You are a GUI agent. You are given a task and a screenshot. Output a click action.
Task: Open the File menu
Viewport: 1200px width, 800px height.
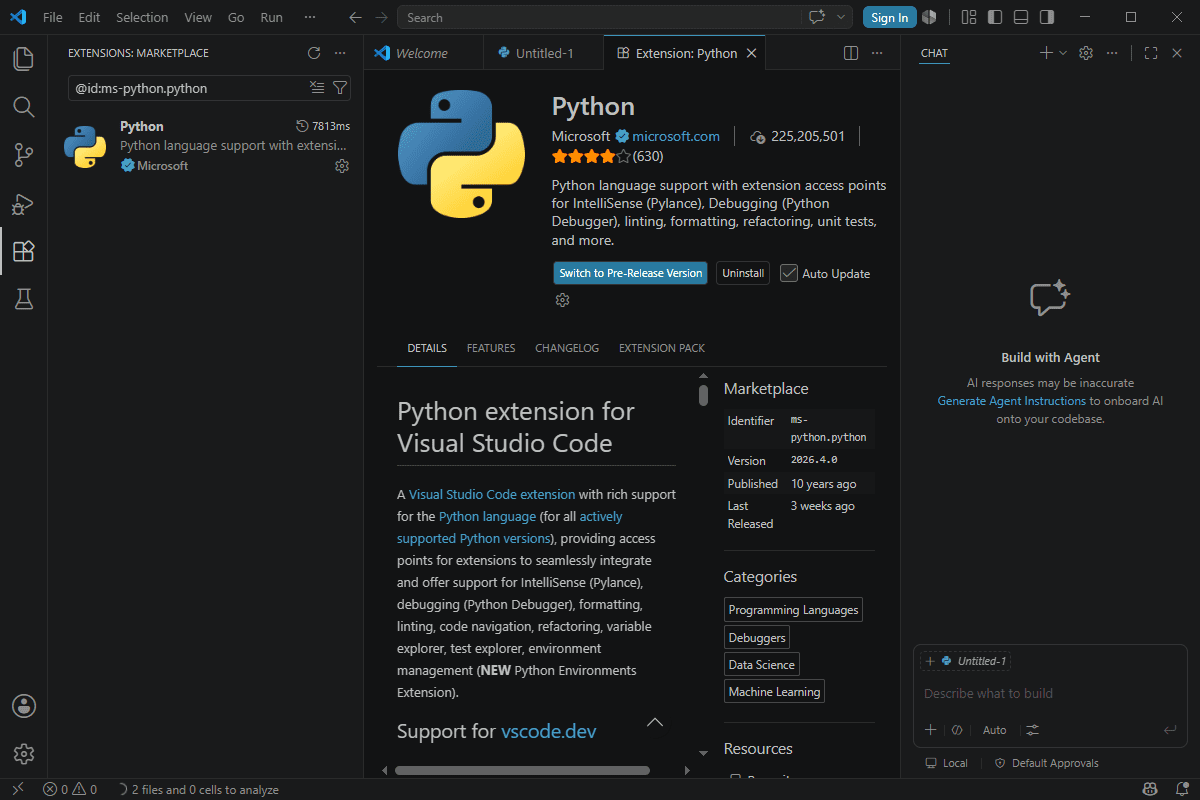(53, 17)
